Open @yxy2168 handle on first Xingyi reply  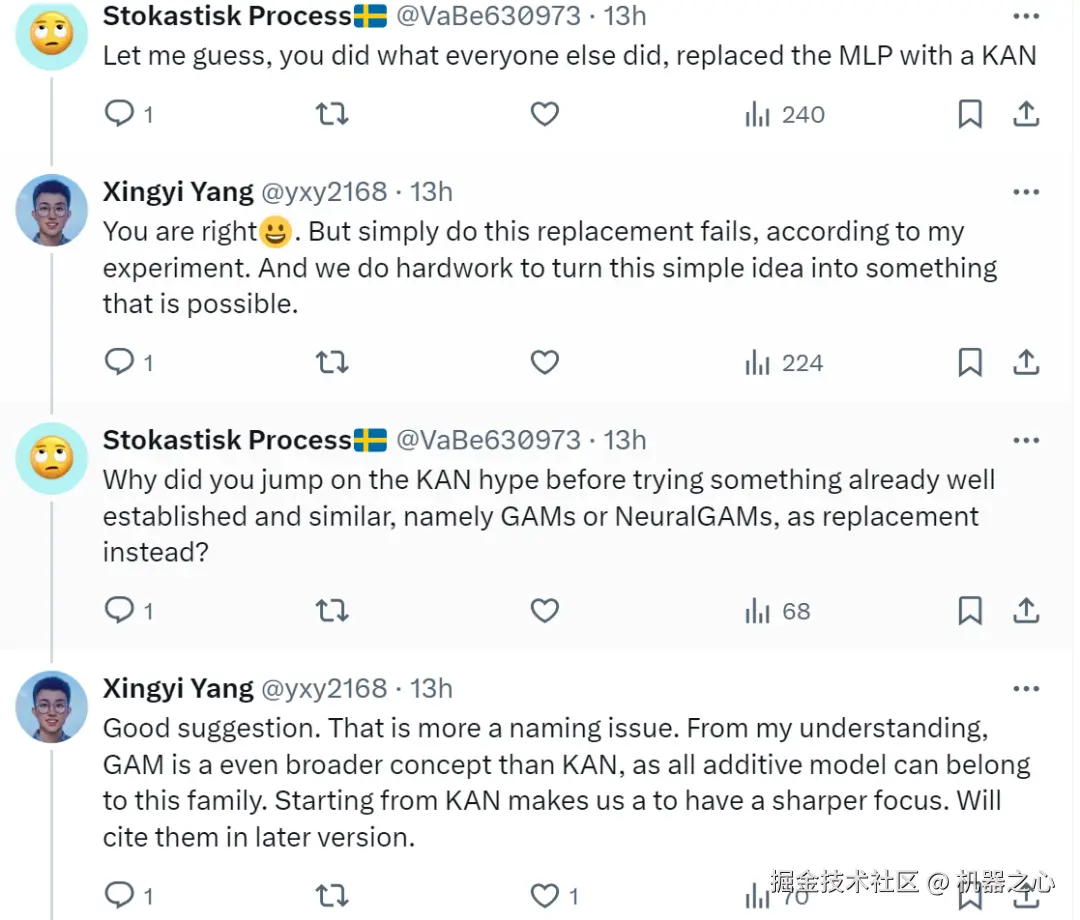pos(326,191)
